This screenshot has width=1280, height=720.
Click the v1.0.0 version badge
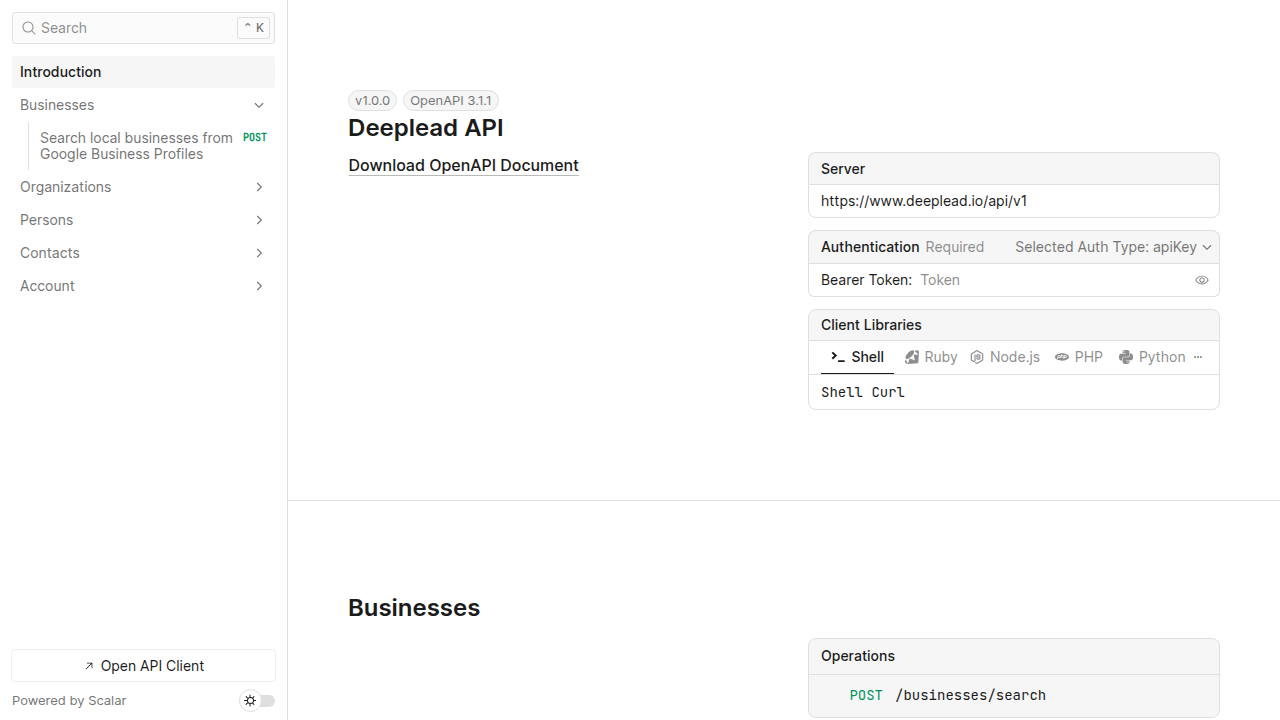tap(373, 101)
